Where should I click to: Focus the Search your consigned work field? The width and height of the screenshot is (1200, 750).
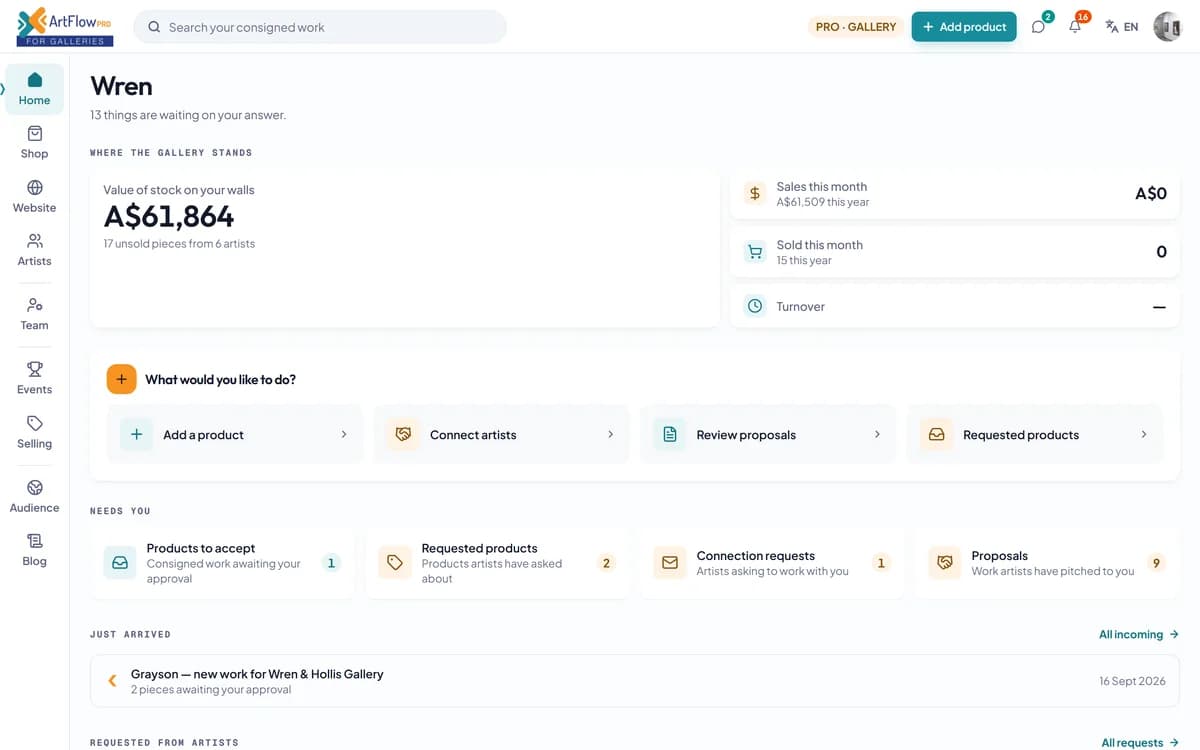point(320,27)
